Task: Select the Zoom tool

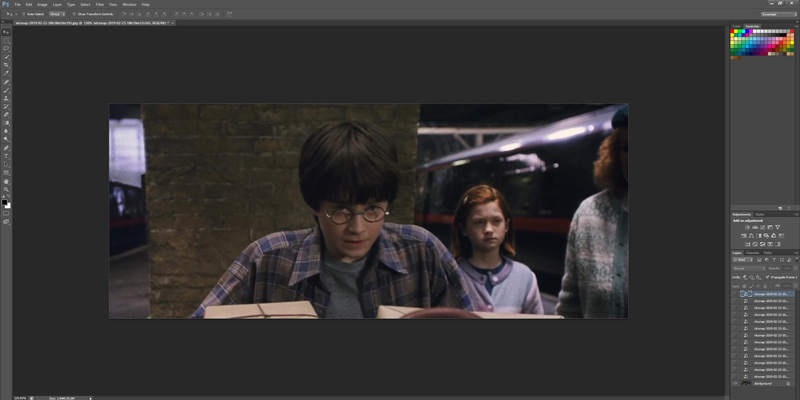Action: 6,189
